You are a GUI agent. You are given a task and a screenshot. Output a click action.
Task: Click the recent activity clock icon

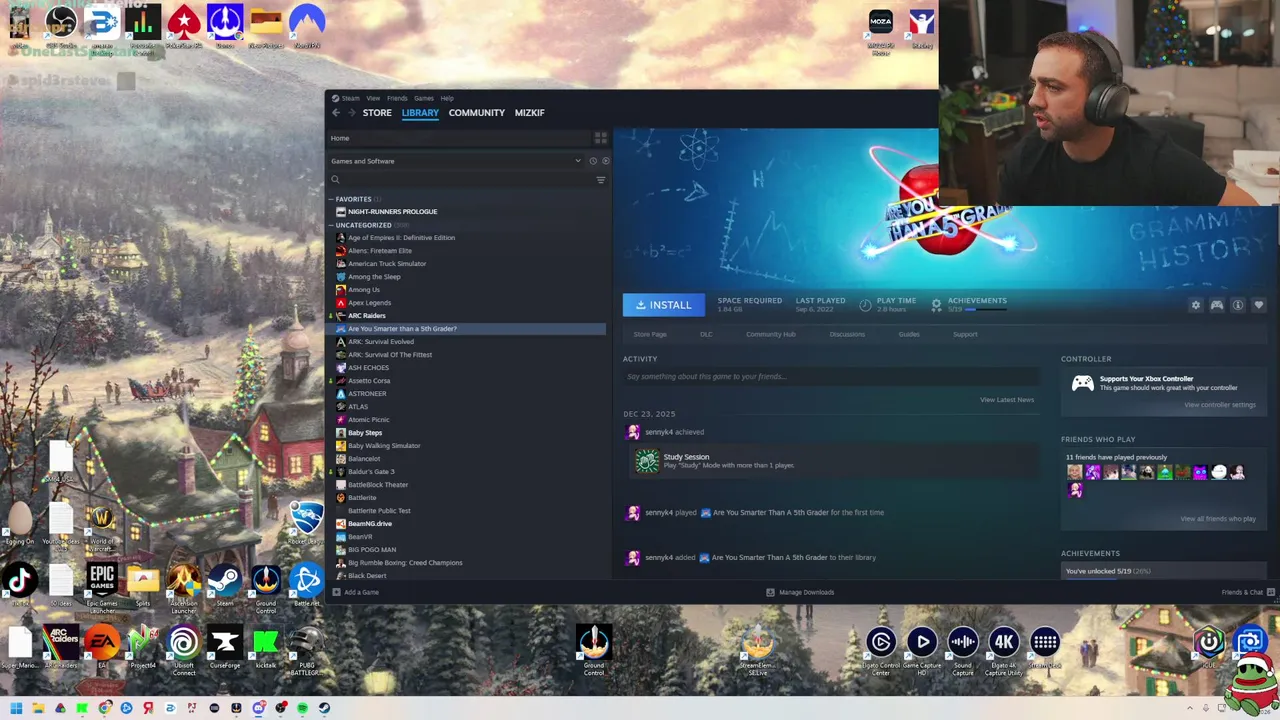coord(593,161)
